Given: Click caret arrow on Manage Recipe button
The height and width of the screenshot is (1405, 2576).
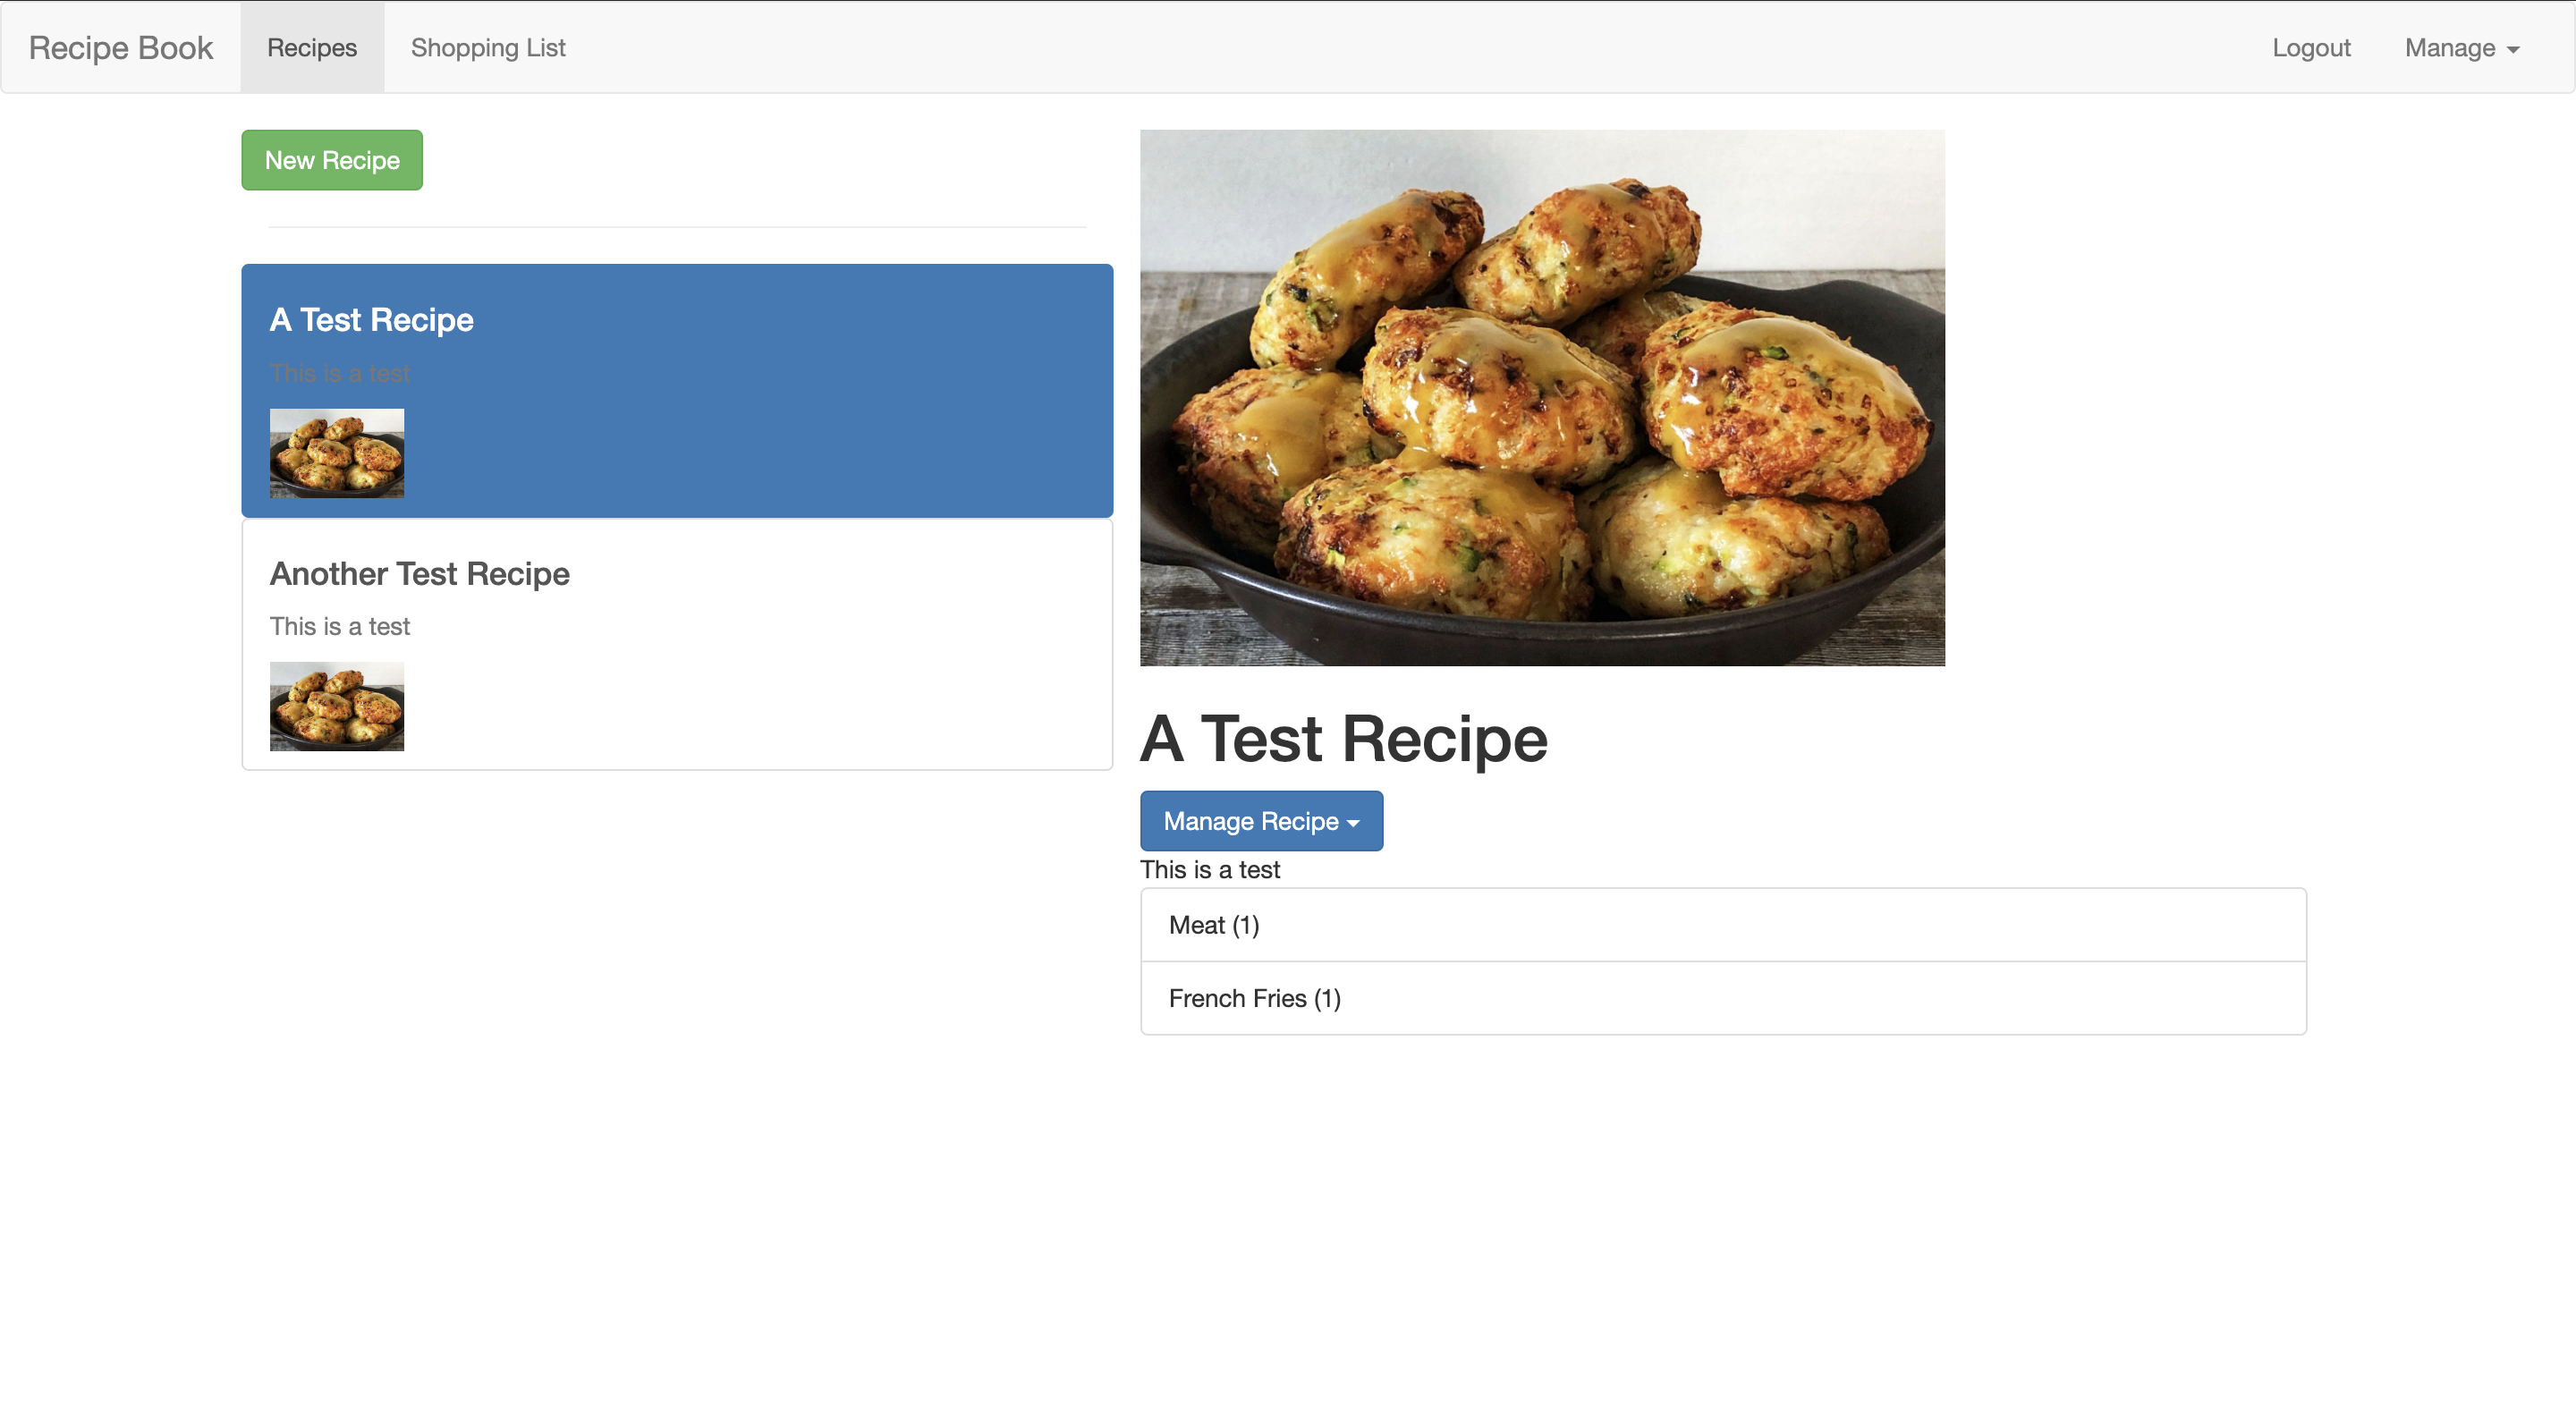Looking at the screenshot, I should pos(1353,823).
